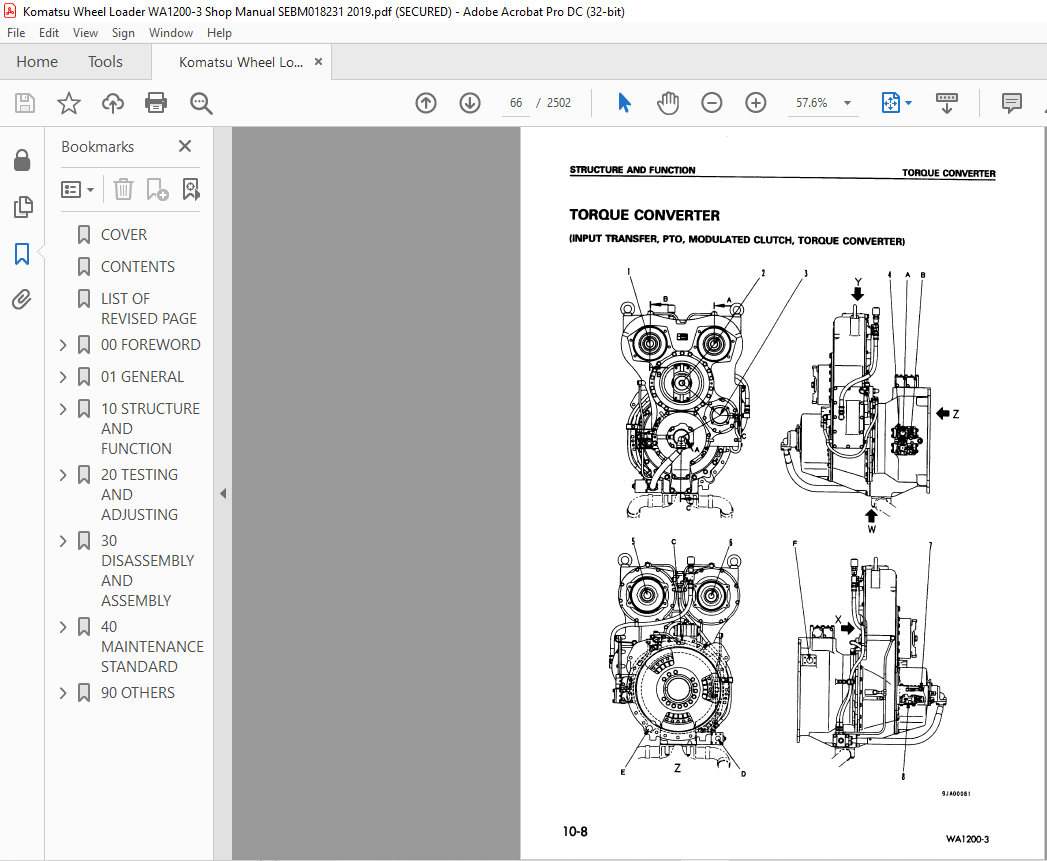Activate the selection arrow tool
1047x861 pixels.
[624, 103]
